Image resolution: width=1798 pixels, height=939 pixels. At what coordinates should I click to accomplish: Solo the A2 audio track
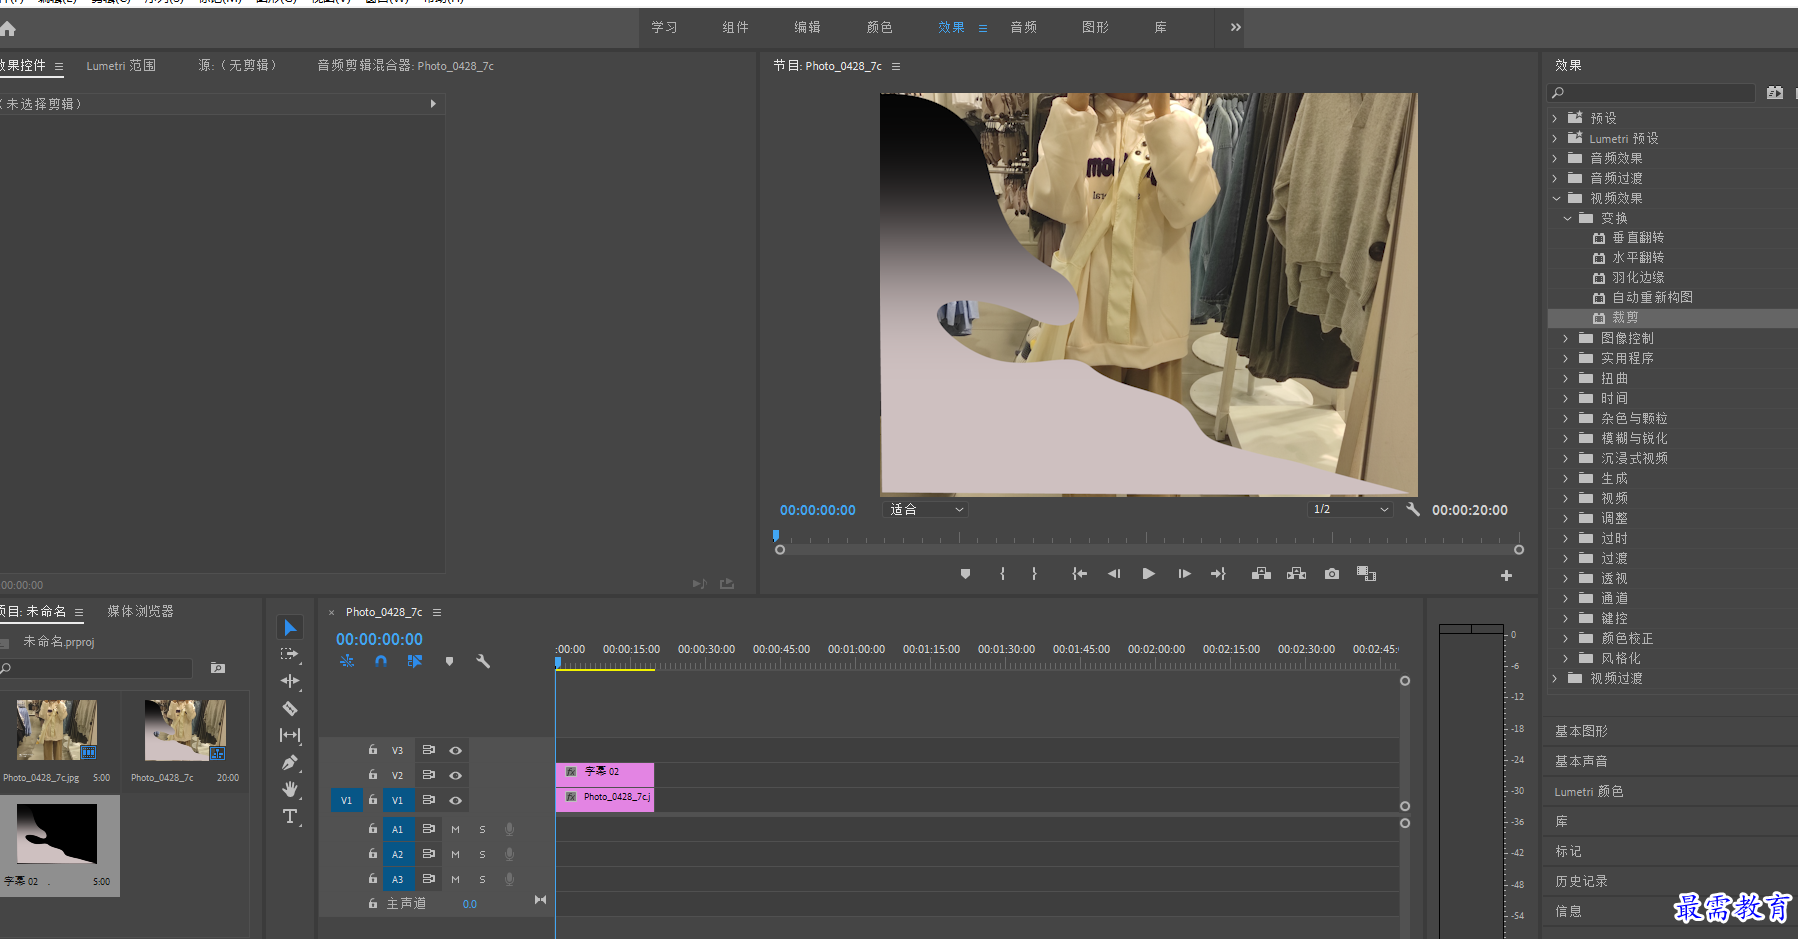(482, 854)
